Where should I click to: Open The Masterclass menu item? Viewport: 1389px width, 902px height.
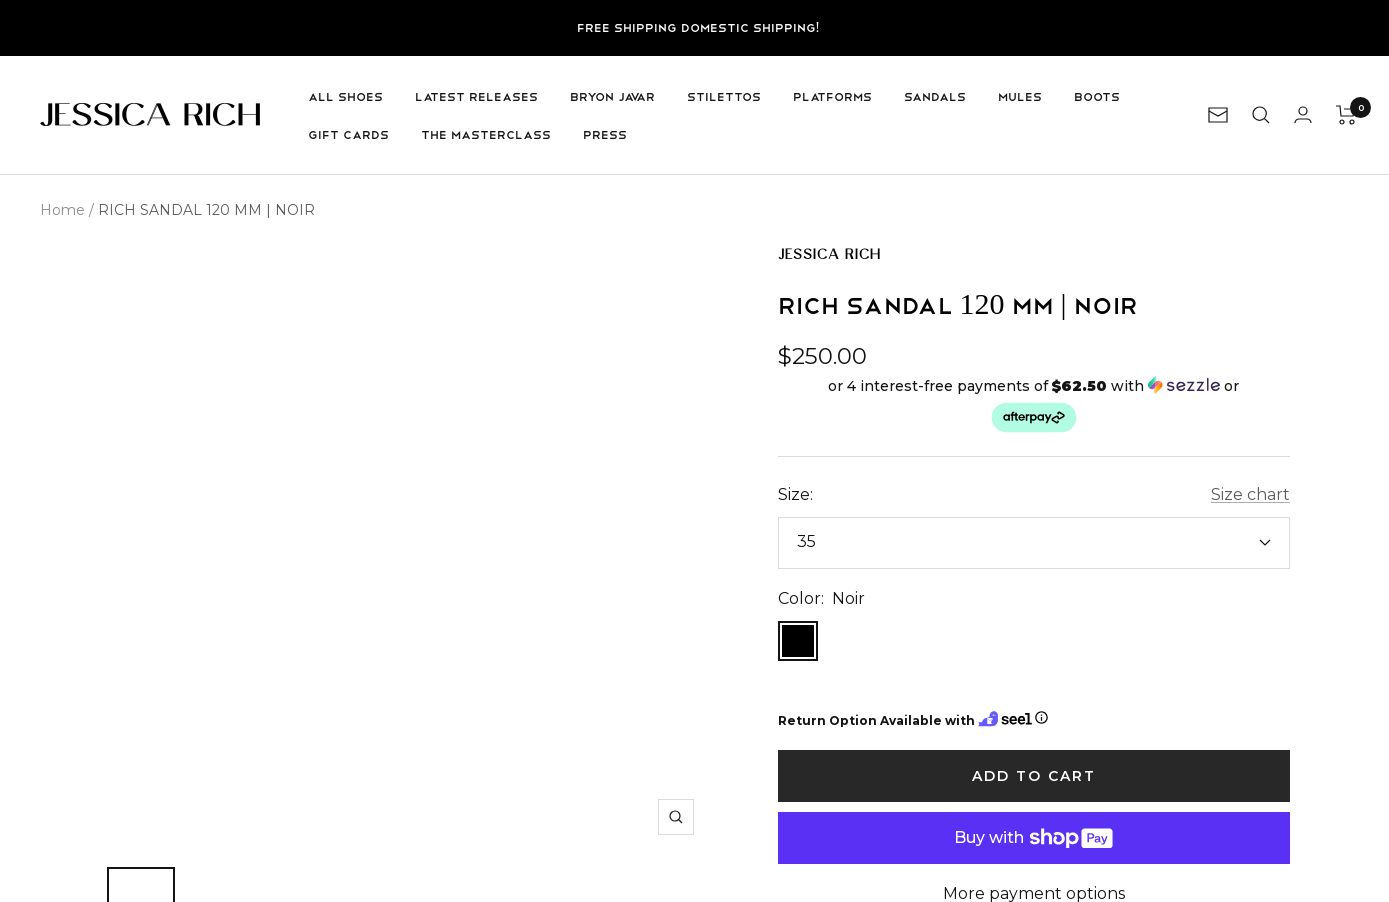(486, 135)
